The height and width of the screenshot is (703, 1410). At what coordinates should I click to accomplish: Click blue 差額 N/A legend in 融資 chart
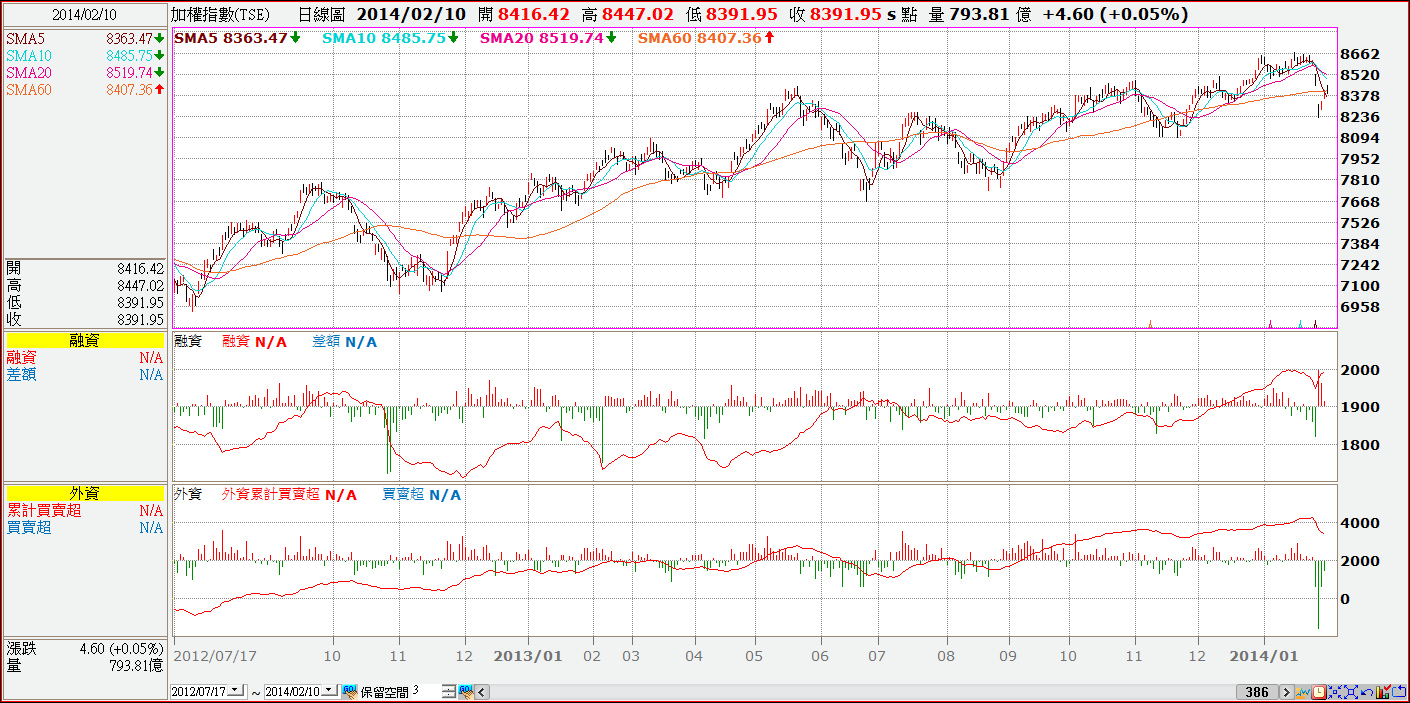(344, 342)
